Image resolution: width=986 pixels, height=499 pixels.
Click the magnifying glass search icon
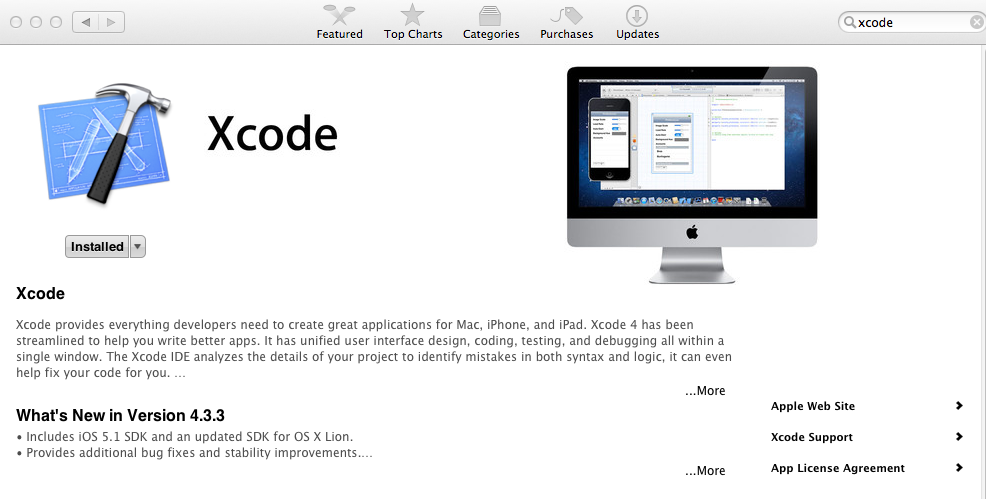pos(850,23)
